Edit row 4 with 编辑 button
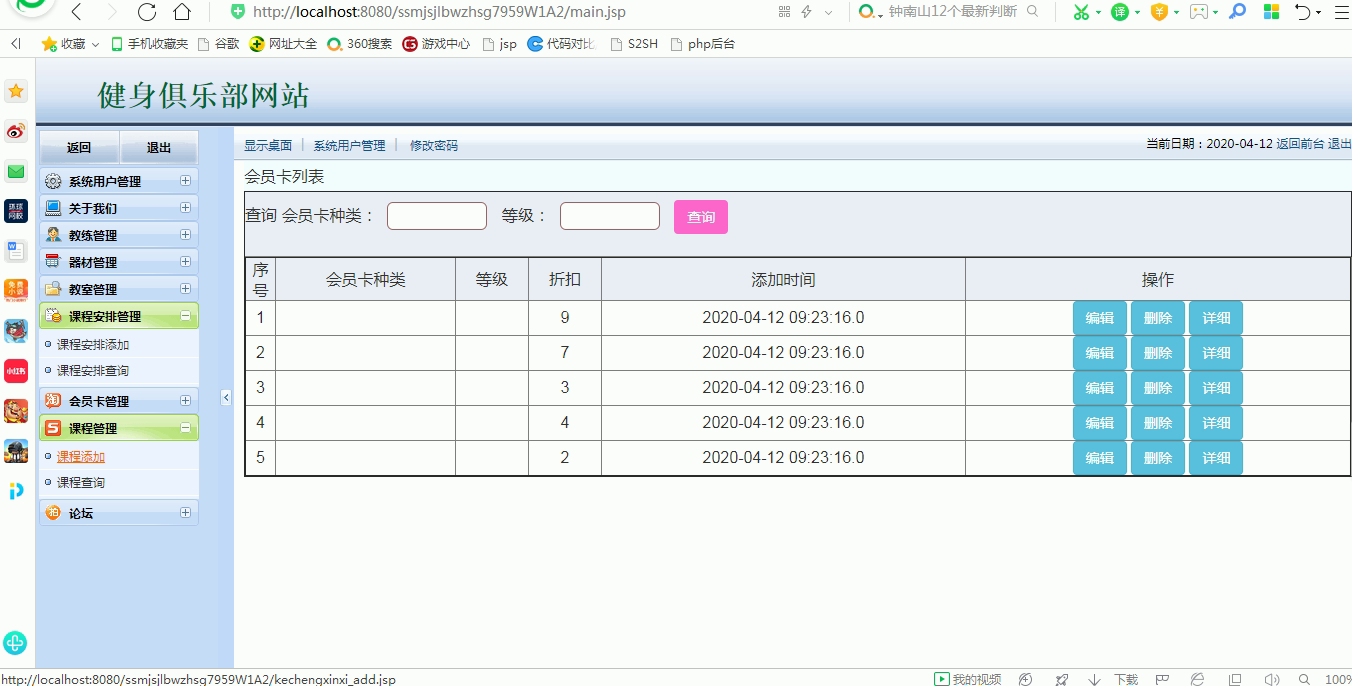 point(1100,423)
